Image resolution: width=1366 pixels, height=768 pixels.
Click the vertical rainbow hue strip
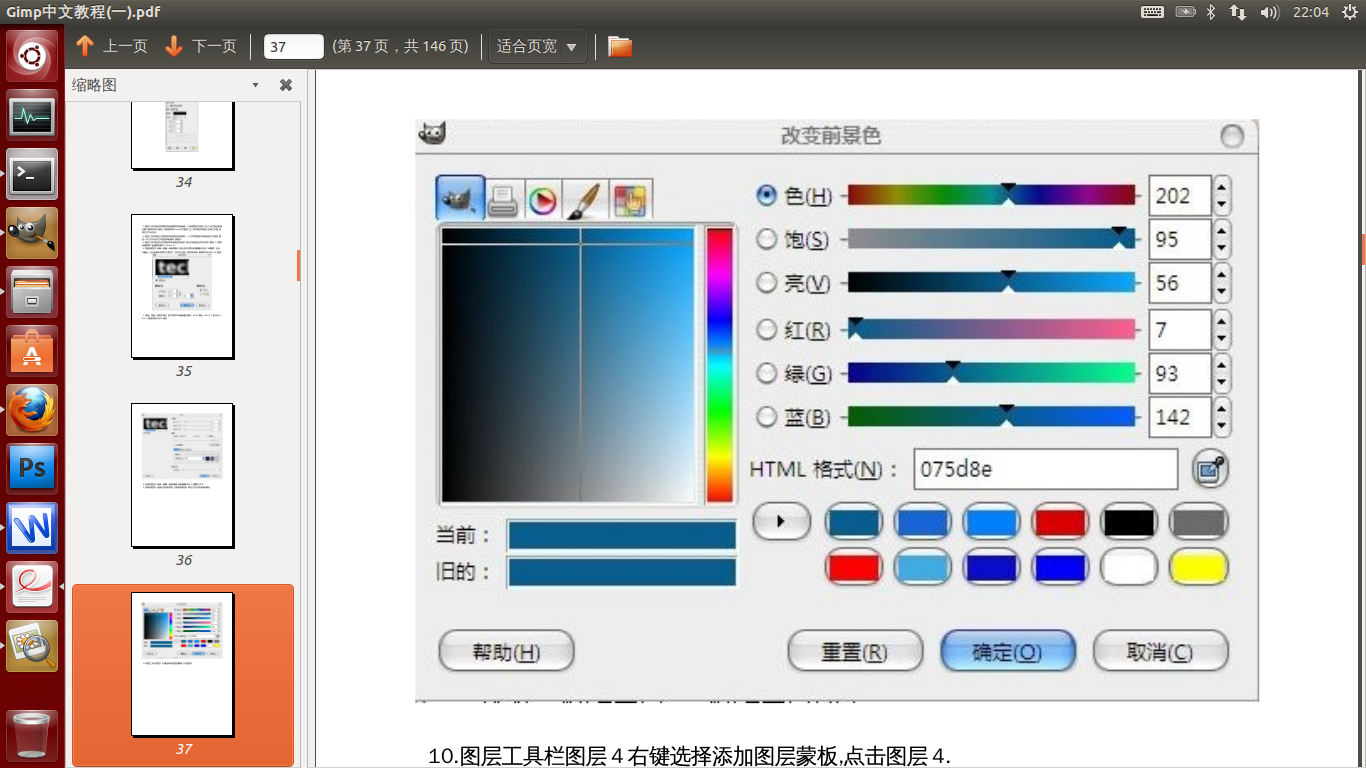click(720, 365)
